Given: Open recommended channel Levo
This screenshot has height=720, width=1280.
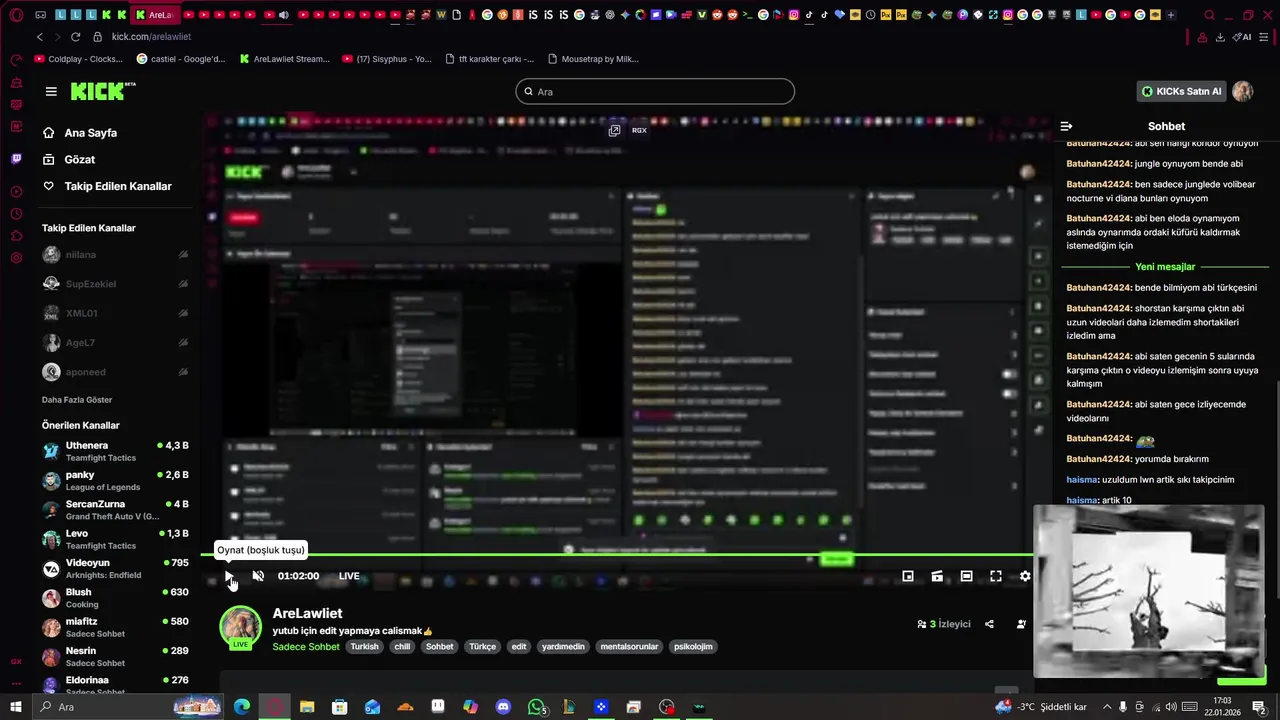Looking at the screenshot, I should (x=115, y=539).
